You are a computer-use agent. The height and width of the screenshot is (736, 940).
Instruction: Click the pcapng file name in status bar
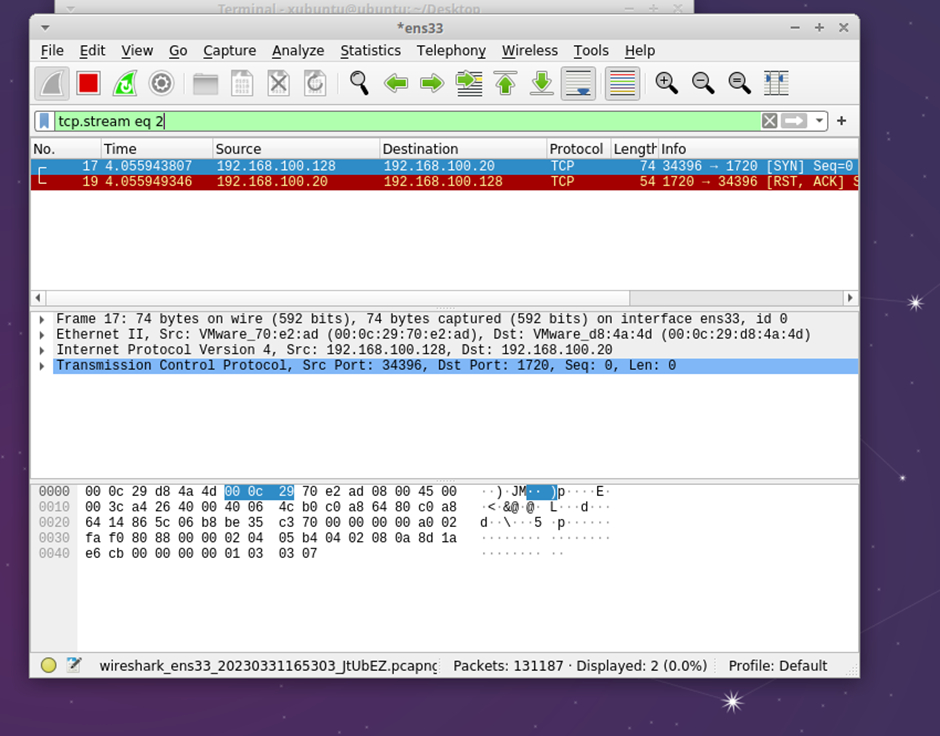click(x=268, y=666)
